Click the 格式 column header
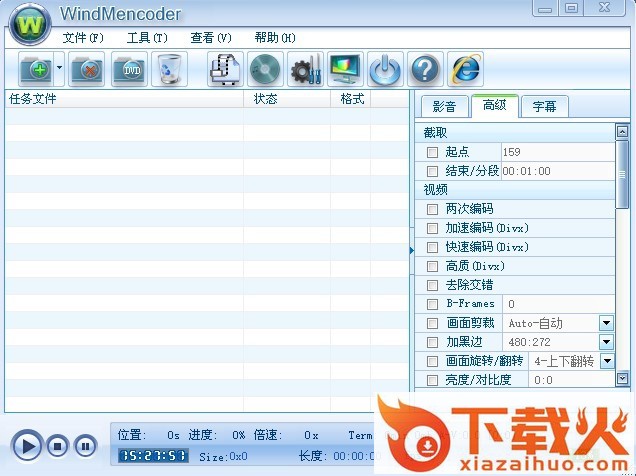The image size is (636, 476). pos(350,99)
